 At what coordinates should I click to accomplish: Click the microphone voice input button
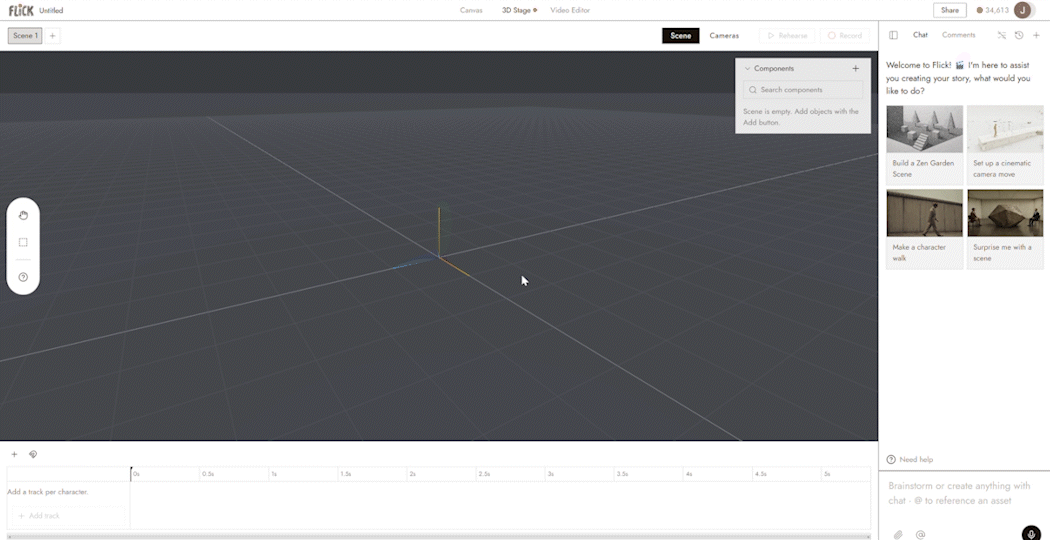[1031, 533]
